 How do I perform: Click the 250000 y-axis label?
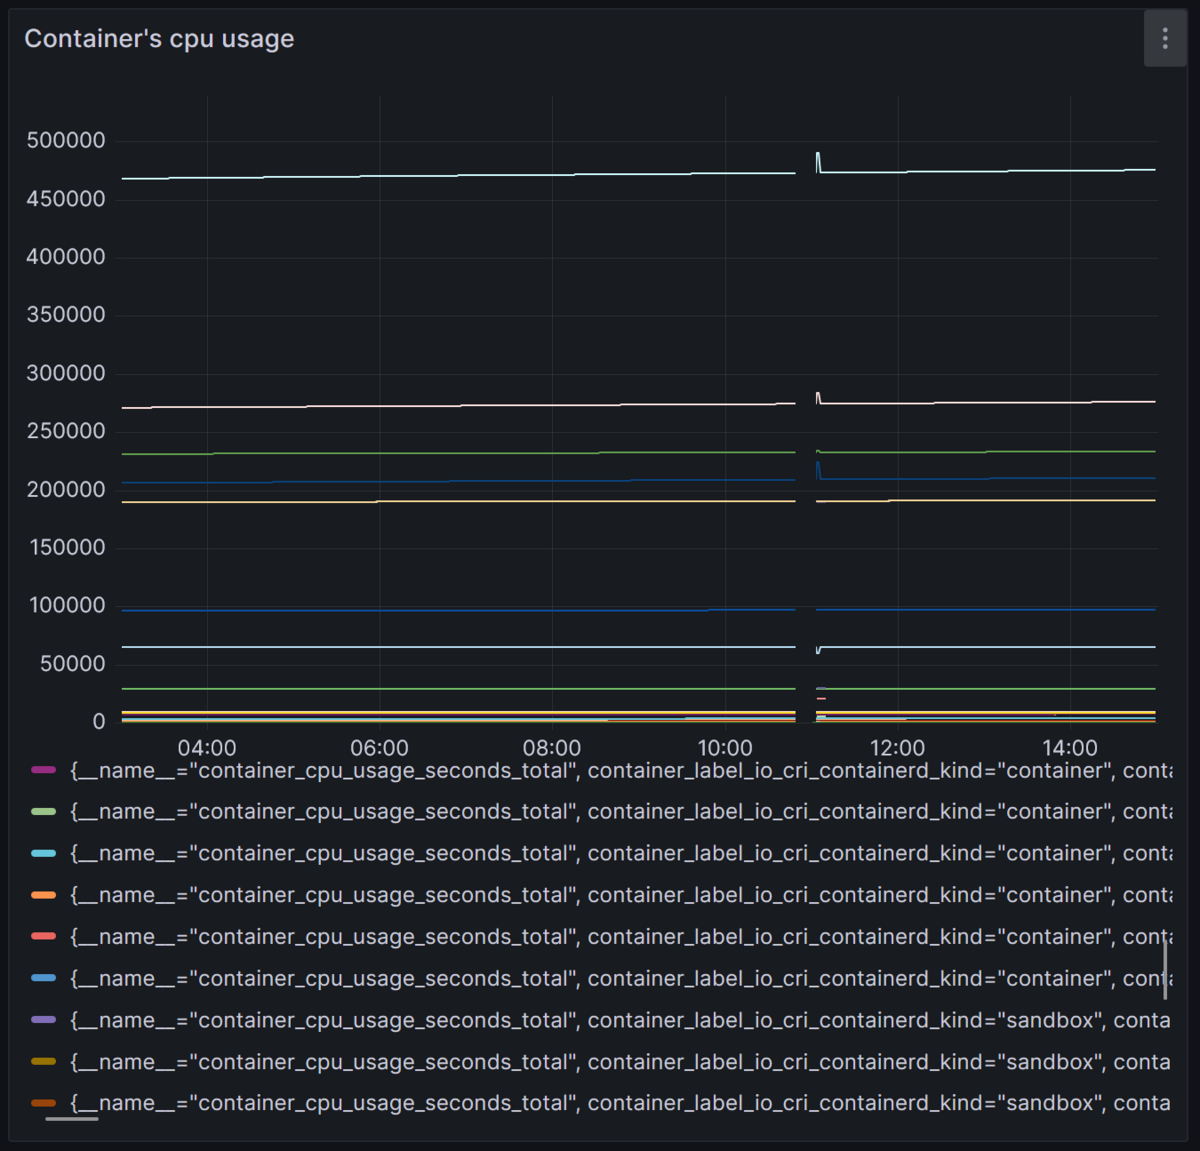click(66, 431)
